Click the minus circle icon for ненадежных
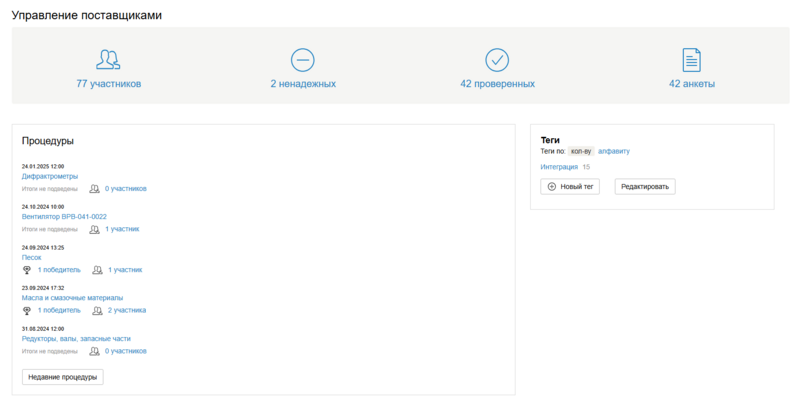Image resolution: width=800 pixels, height=408 pixels. point(302,59)
